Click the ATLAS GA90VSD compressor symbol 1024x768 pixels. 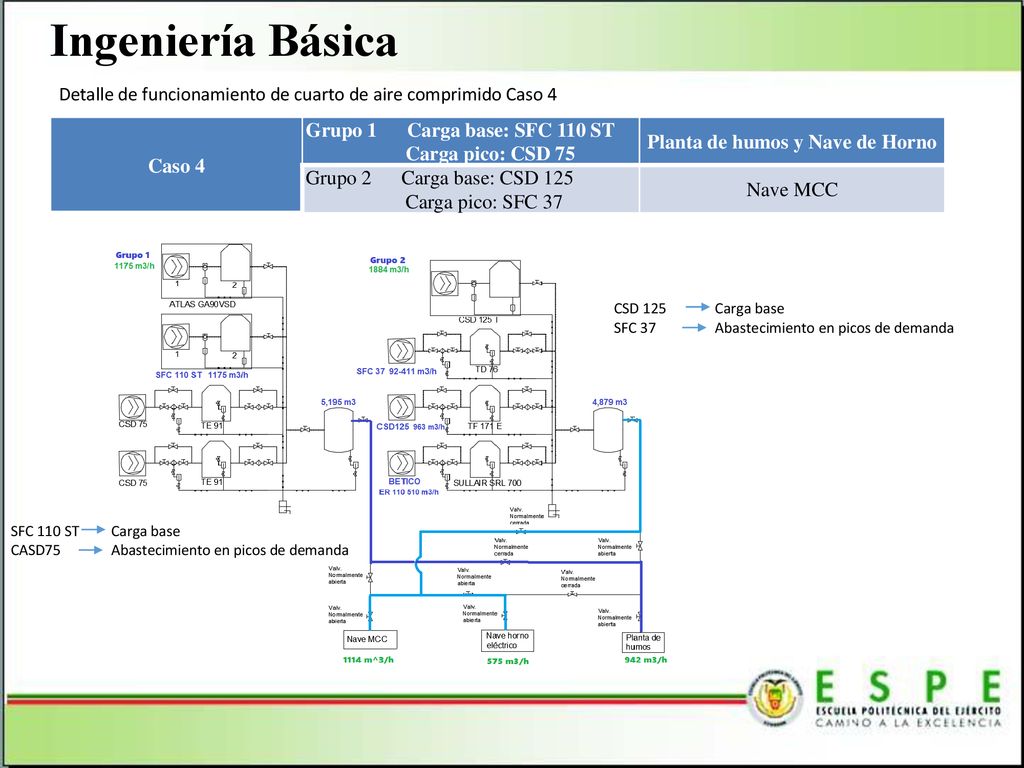[x=176, y=266]
